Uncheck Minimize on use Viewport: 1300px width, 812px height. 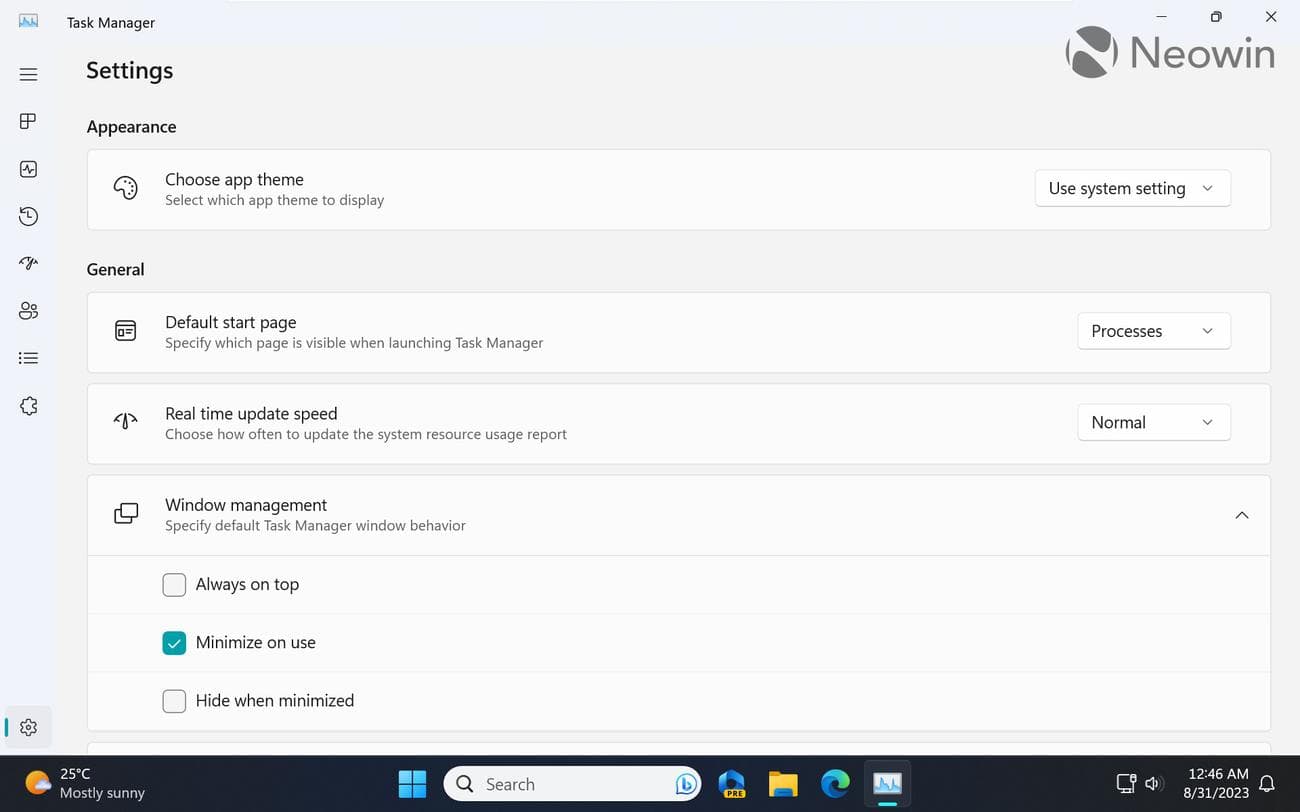click(174, 642)
